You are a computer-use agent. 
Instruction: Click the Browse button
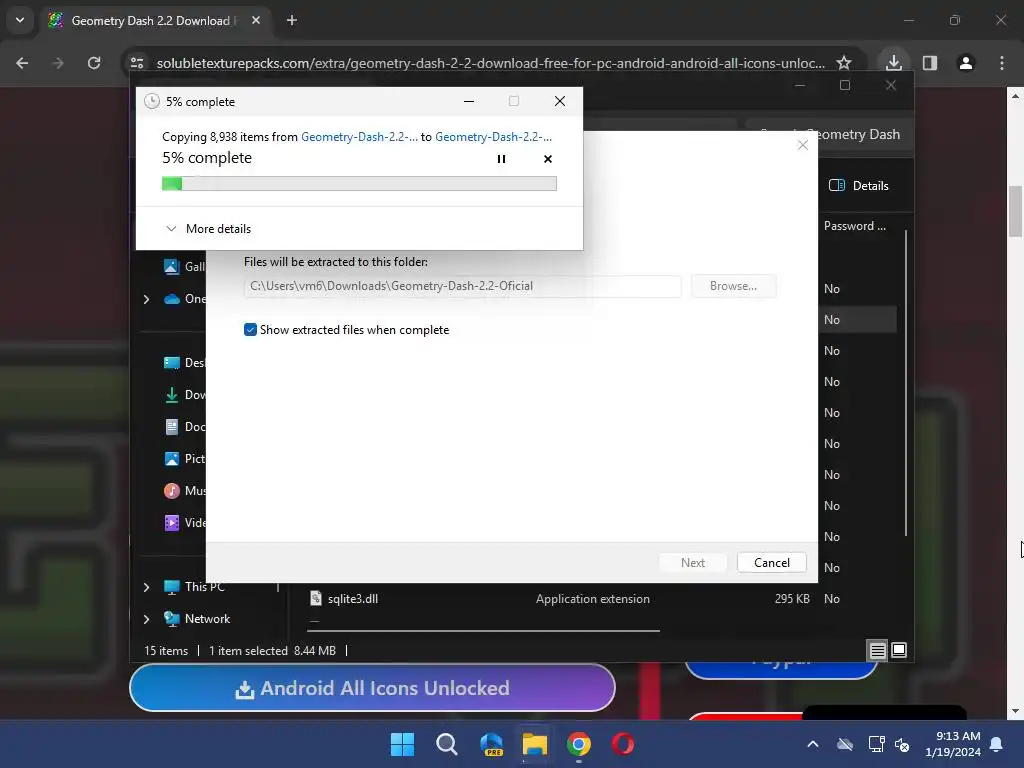[x=733, y=286]
